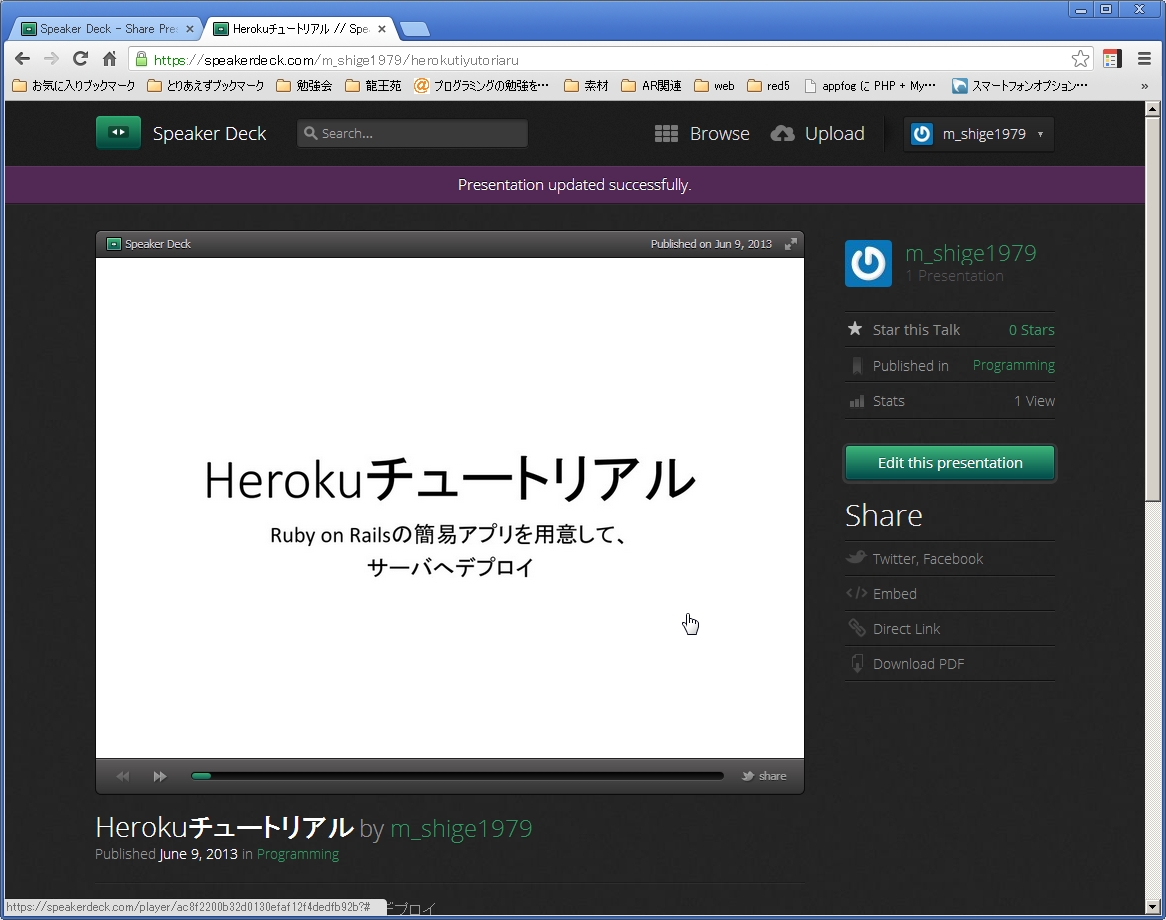Open AR関連 bookmark folder

(651, 86)
